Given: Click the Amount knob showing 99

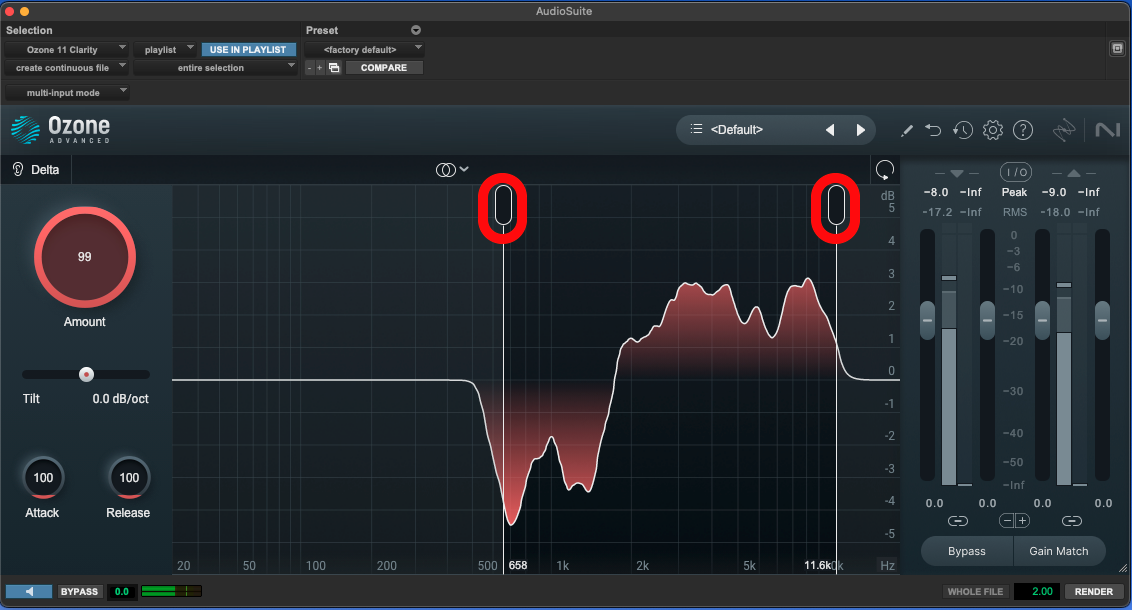Looking at the screenshot, I should pos(84,257).
